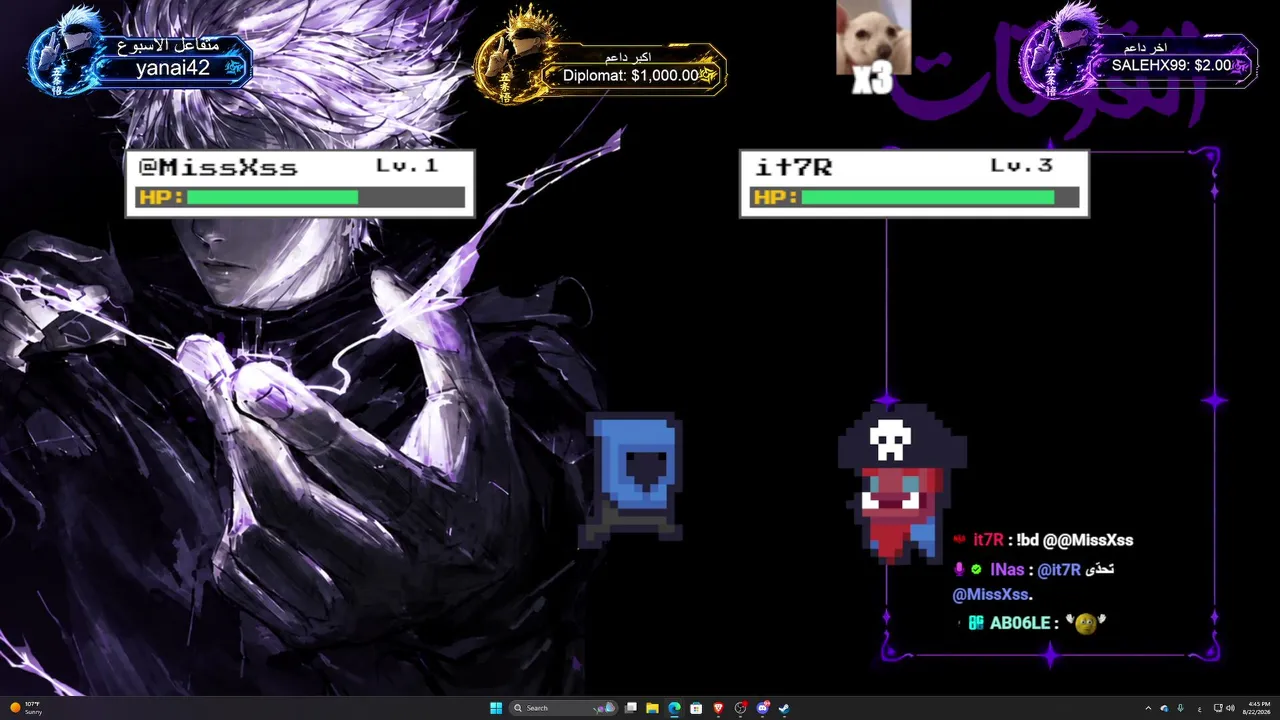The width and height of the screenshot is (1280, 720).
Task: Open Task View on the taskbar
Action: click(631, 708)
